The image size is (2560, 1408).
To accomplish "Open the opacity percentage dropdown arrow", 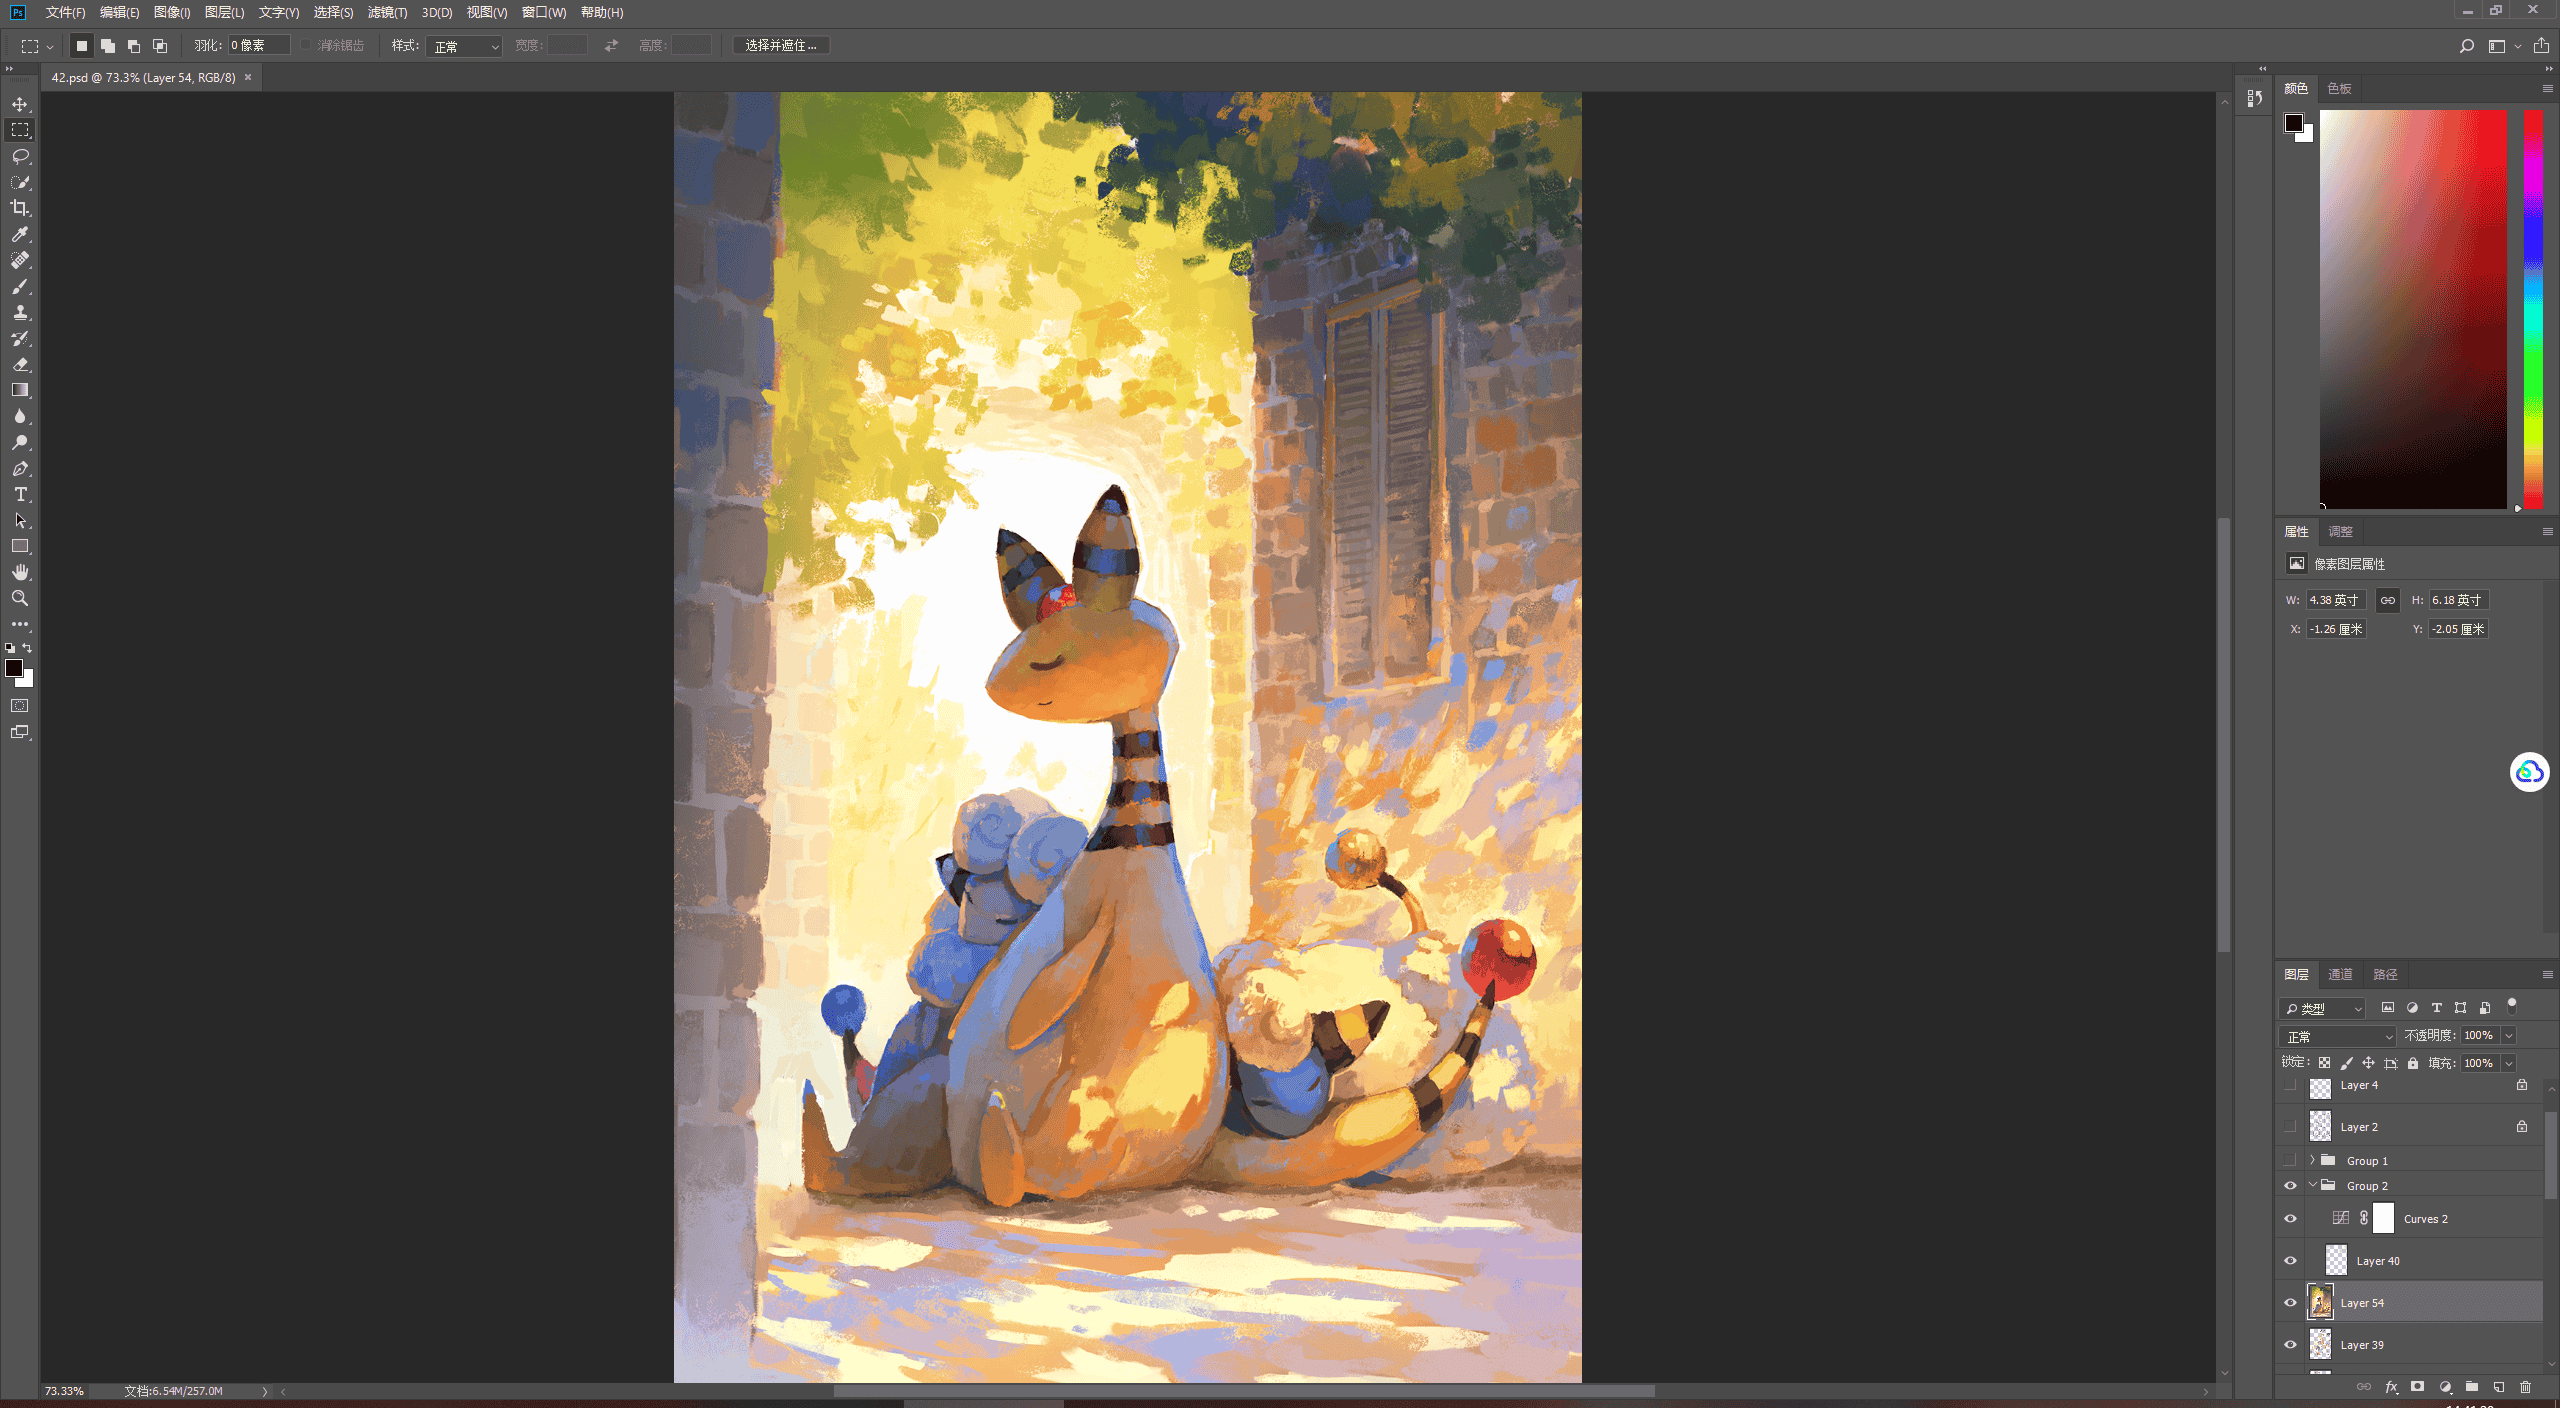I will (2508, 1036).
